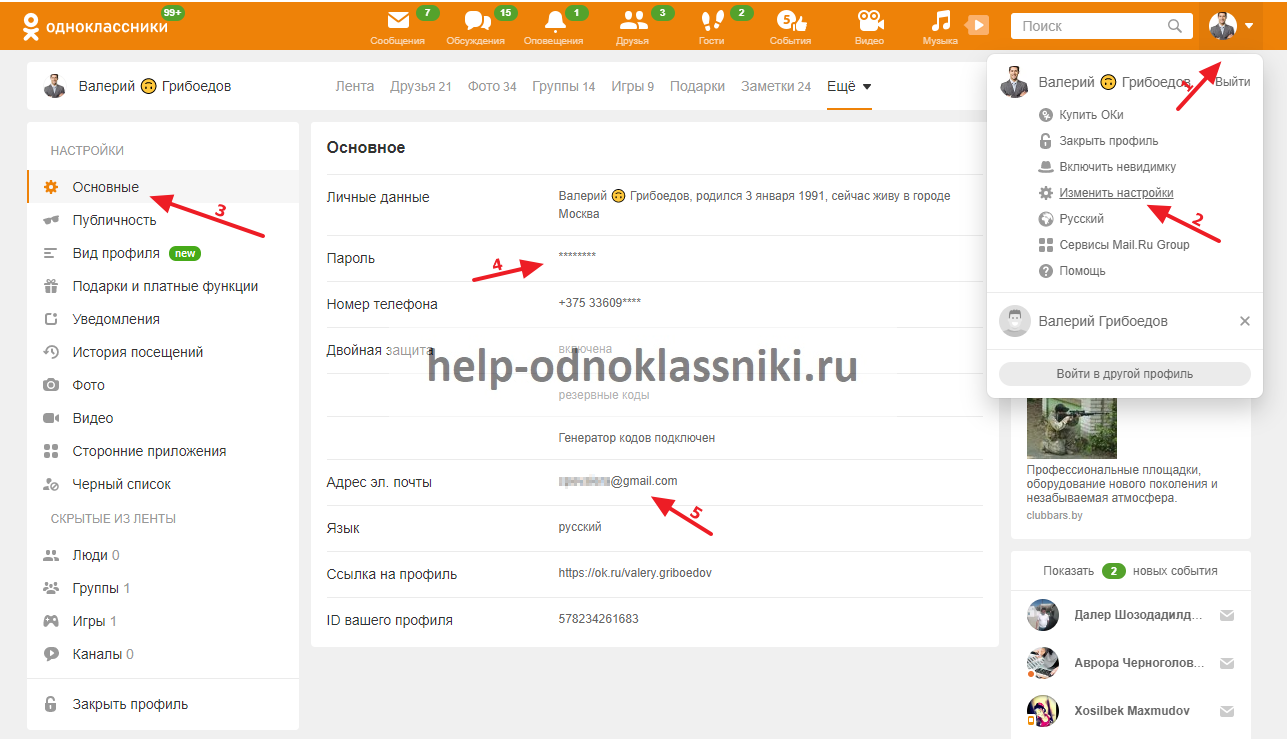Click the Поиск search input field
Viewport: 1287px width, 739px height.
(1090, 26)
